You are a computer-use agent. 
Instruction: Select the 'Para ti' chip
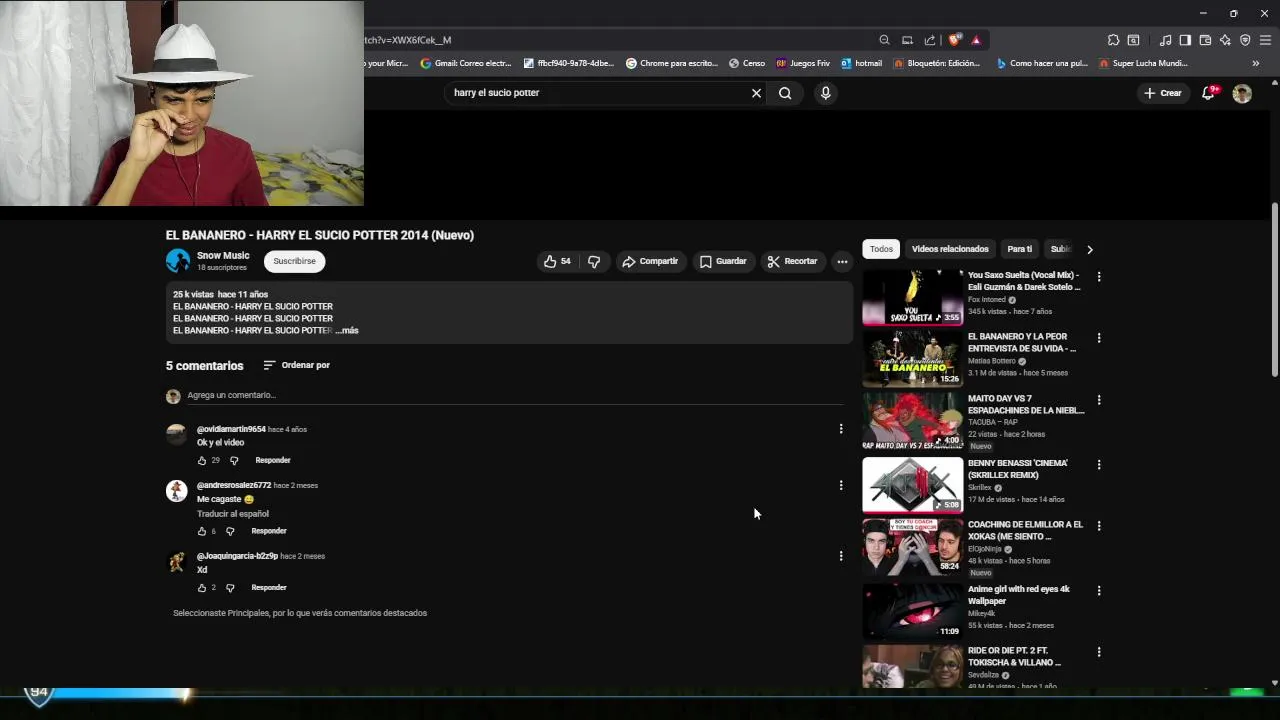pos(1019,249)
